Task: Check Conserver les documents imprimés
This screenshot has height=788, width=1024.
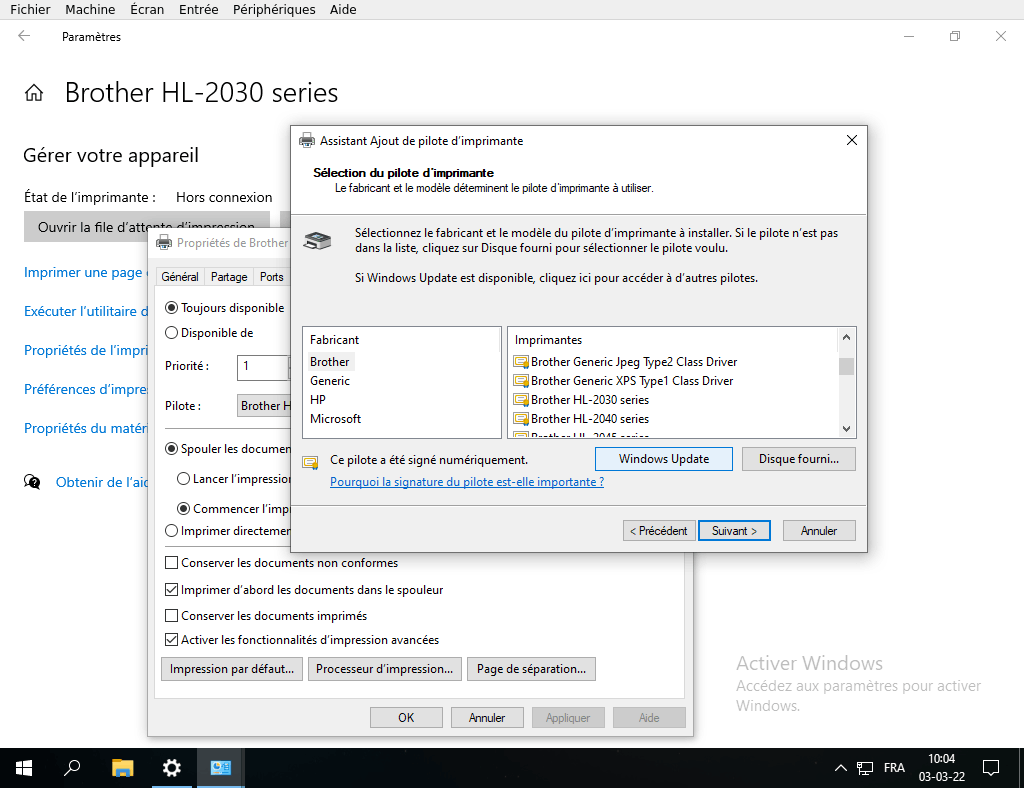Action: pos(171,616)
